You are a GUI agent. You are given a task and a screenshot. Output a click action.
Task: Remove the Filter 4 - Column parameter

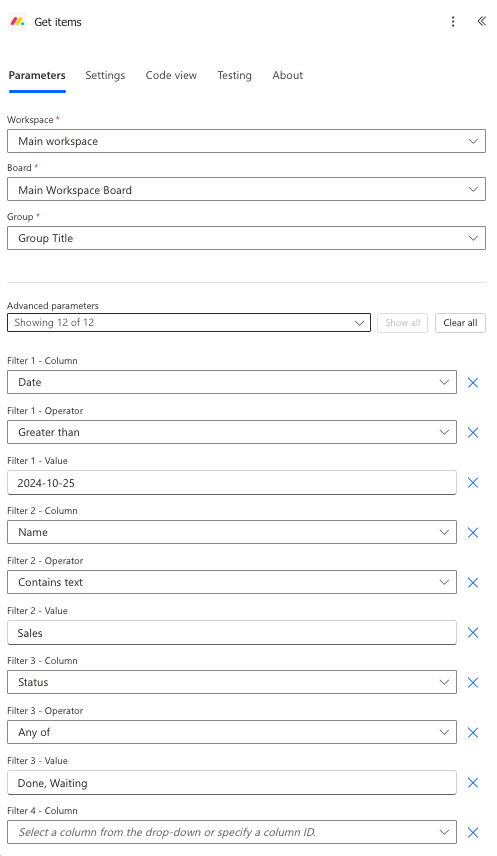(x=473, y=833)
